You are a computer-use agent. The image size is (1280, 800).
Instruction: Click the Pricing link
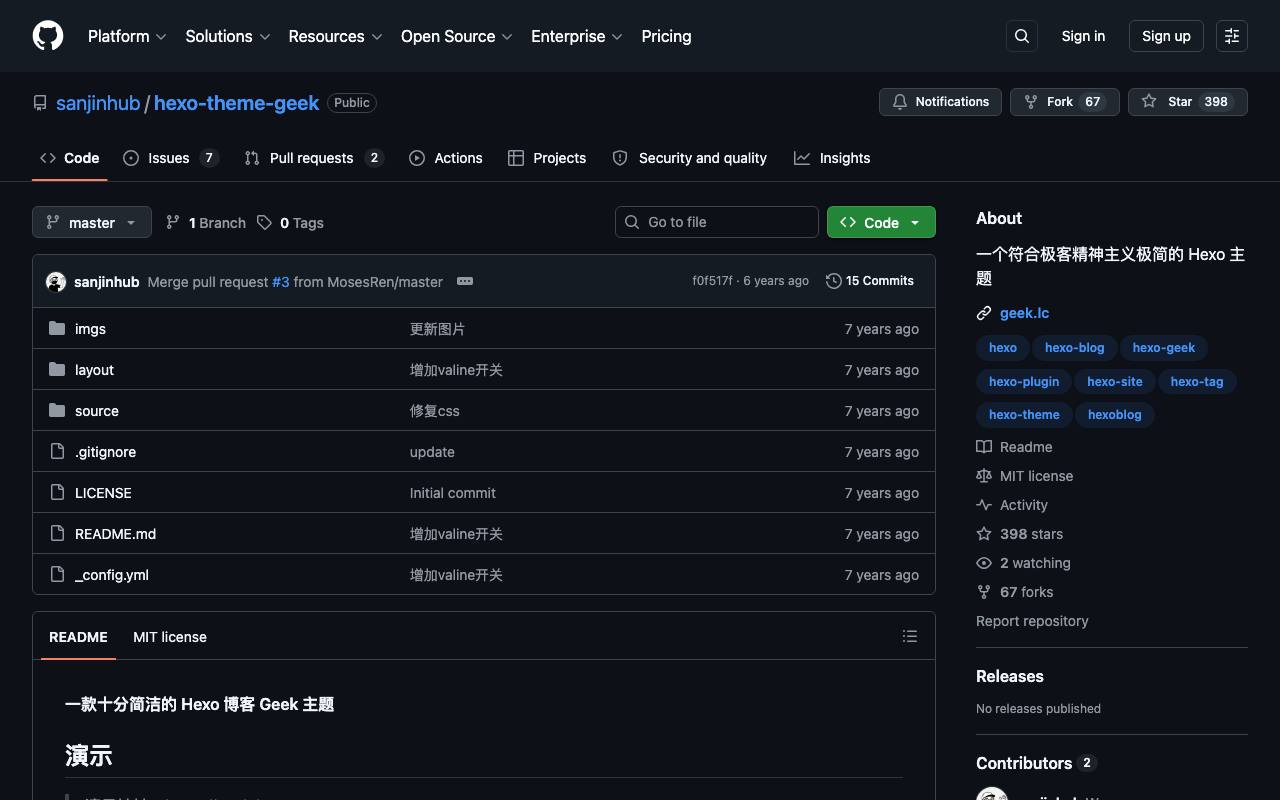coord(666,36)
